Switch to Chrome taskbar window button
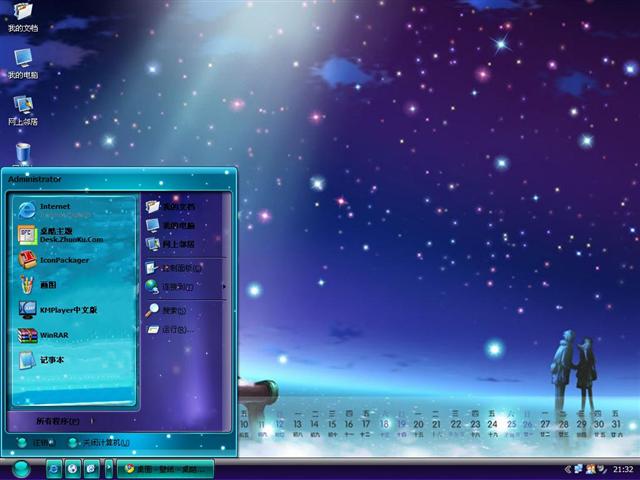 pos(165,469)
